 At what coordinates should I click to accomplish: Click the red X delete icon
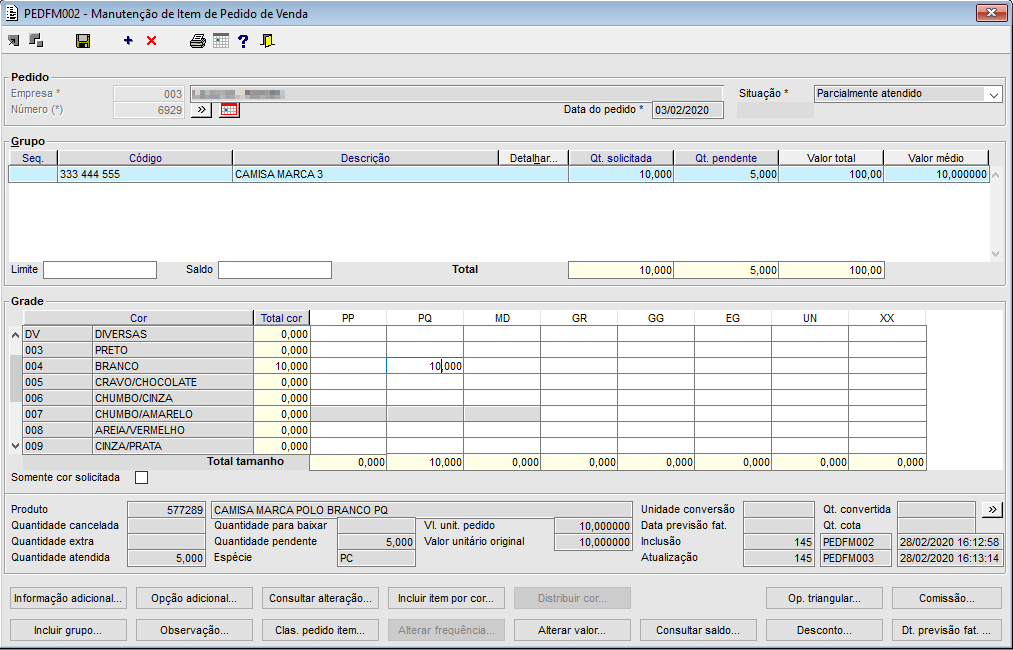tap(152, 41)
